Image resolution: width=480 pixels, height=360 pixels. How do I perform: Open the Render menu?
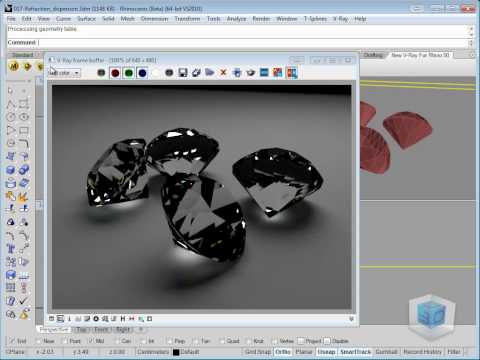[x=261, y=19]
